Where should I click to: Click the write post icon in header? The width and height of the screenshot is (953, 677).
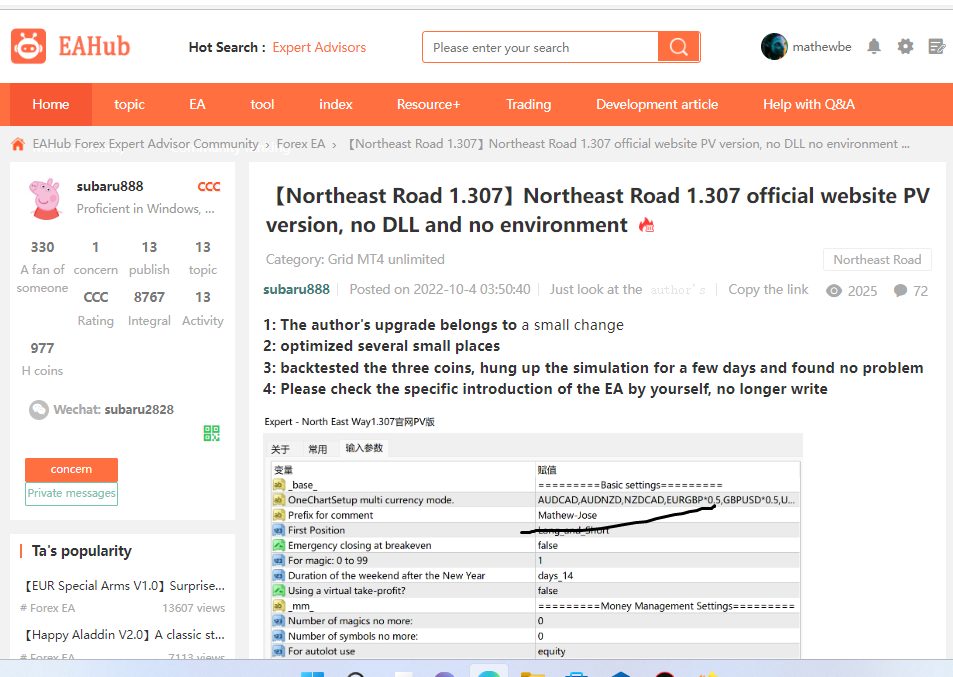937,46
